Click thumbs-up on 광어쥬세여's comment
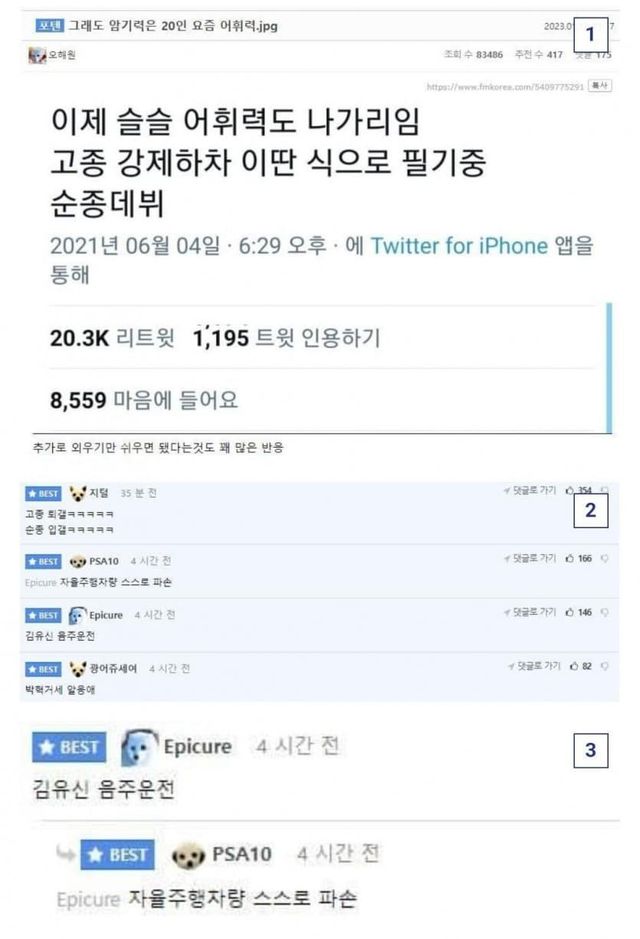 [574, 666]
